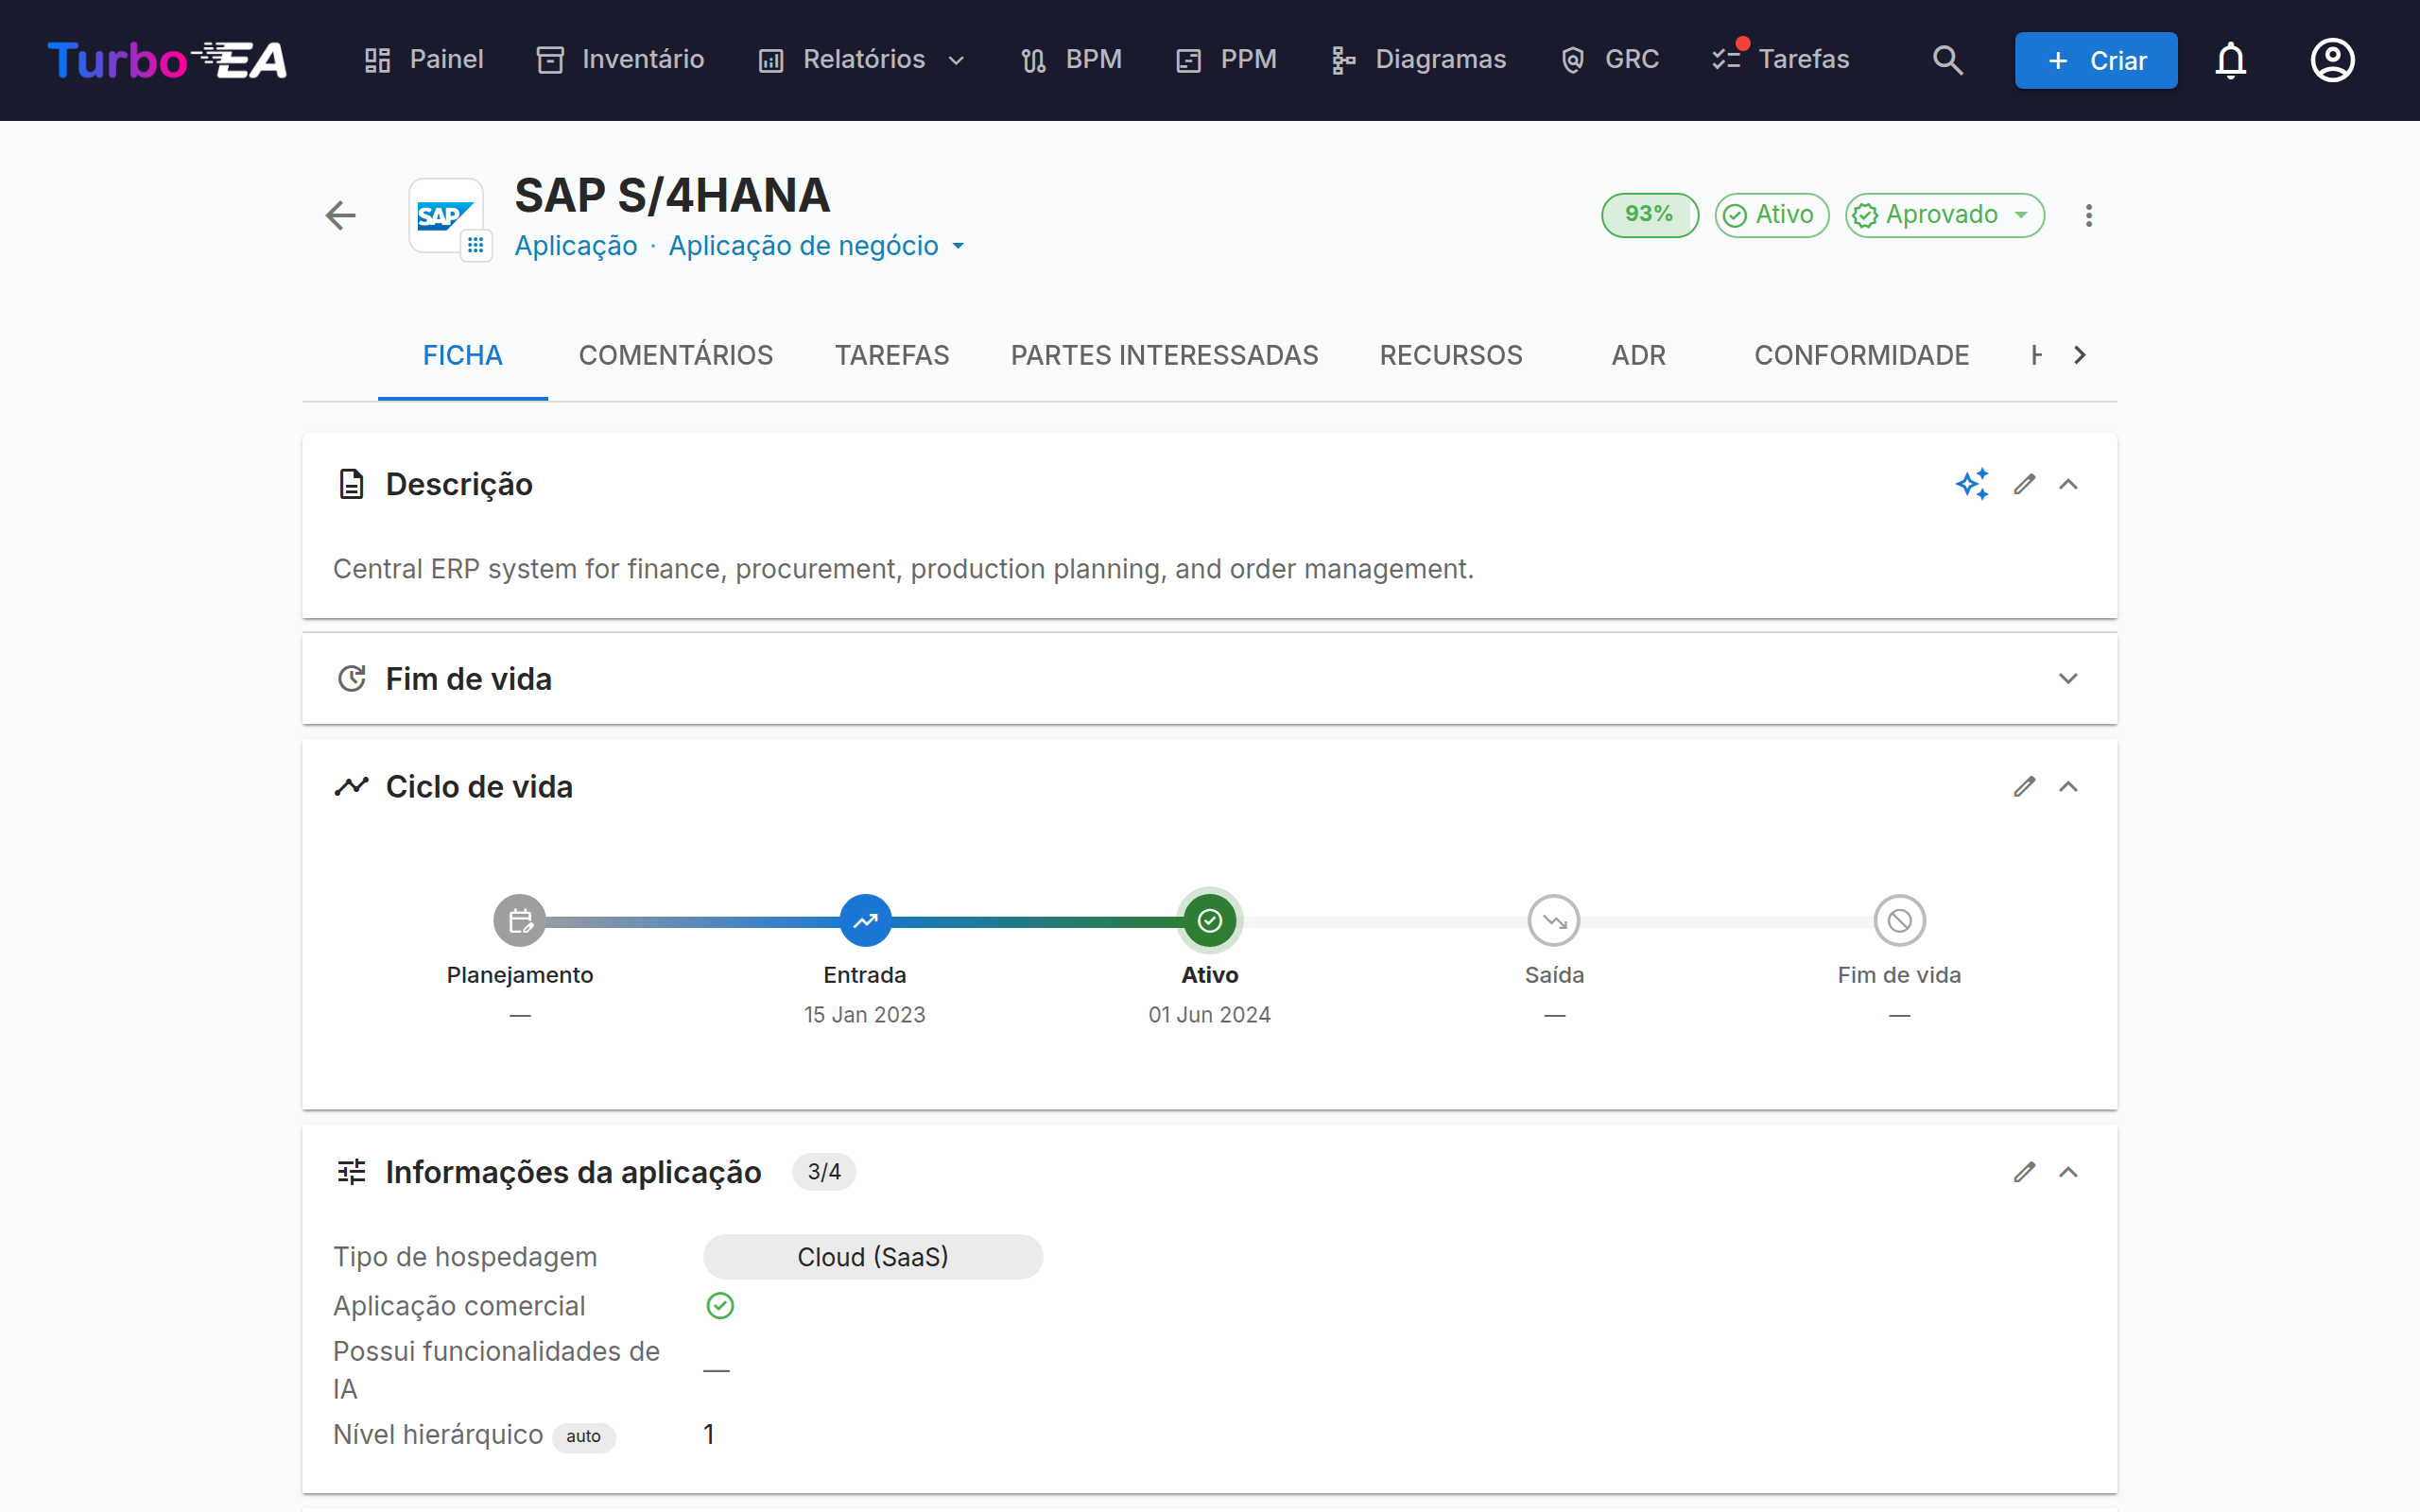This screenshot has height=1512, width=2420.
Task: Click the Cloud (SaaS) hosting chip
Action: [x=872, y=1257]
